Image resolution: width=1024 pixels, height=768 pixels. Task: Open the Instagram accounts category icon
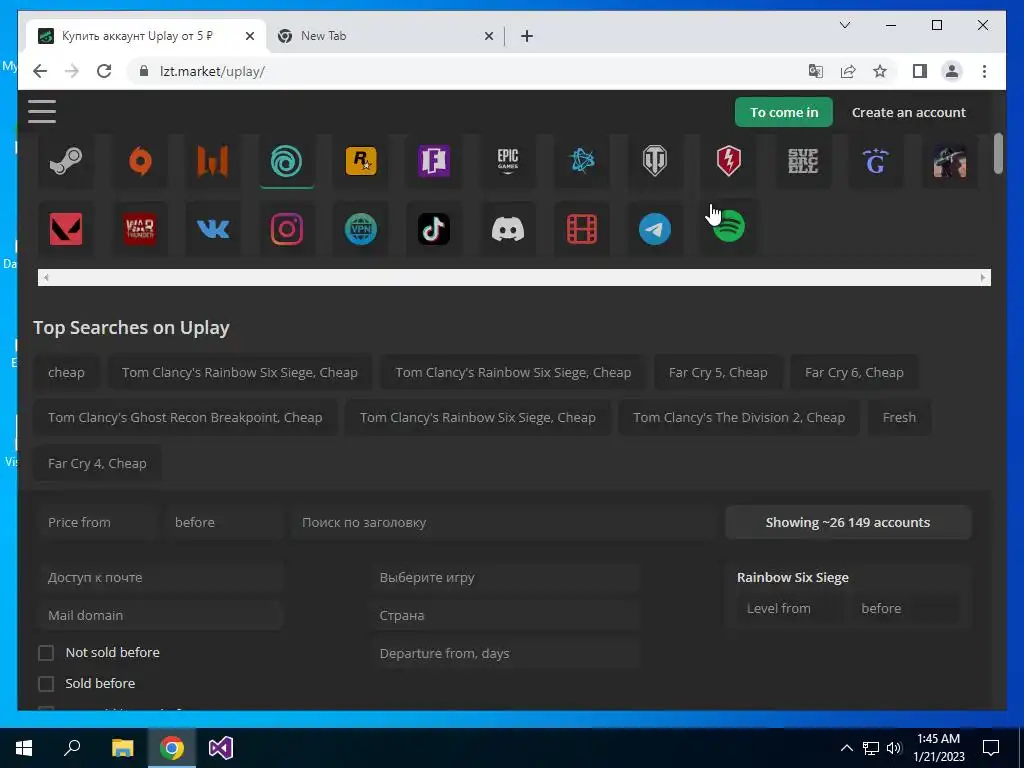pos(287,229)
